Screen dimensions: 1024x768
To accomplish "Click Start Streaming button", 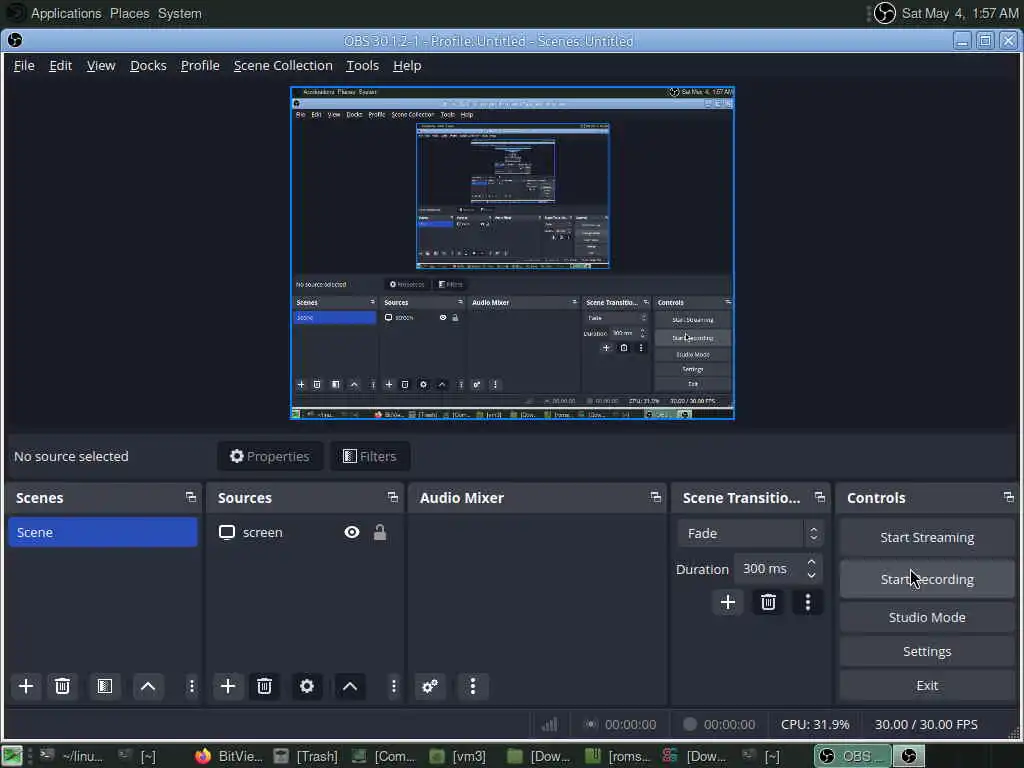I will pos(927,537).
